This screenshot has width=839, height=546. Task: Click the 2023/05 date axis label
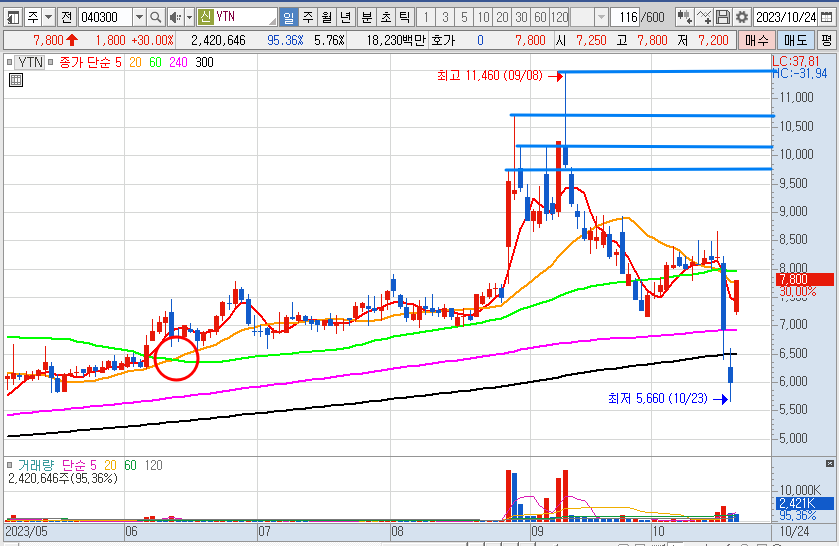pyautogui.click(x=26, y=532)
